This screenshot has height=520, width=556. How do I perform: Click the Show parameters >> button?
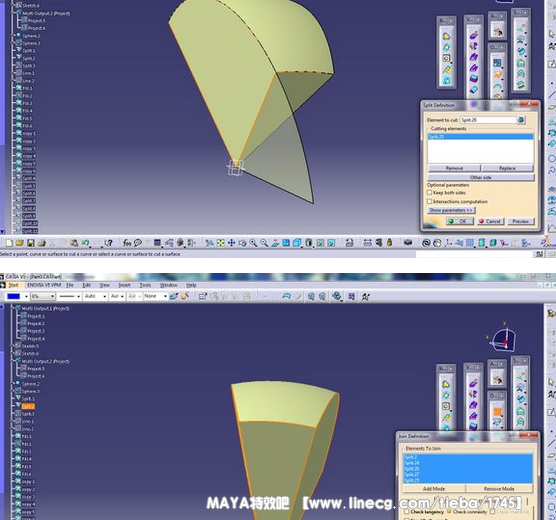(451, 210)
